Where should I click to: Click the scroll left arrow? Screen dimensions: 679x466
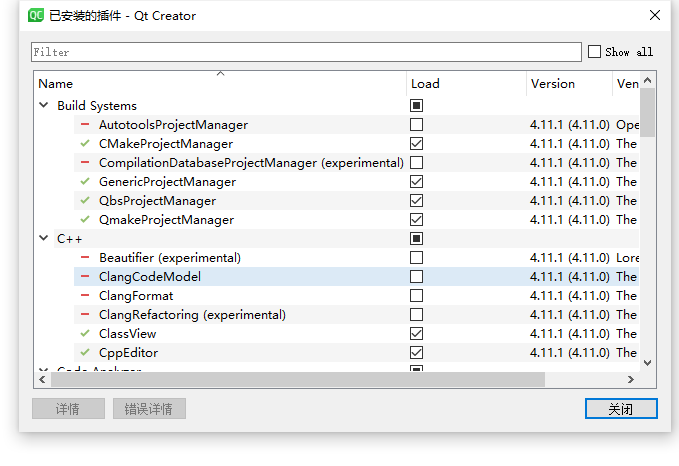(42, 380)
